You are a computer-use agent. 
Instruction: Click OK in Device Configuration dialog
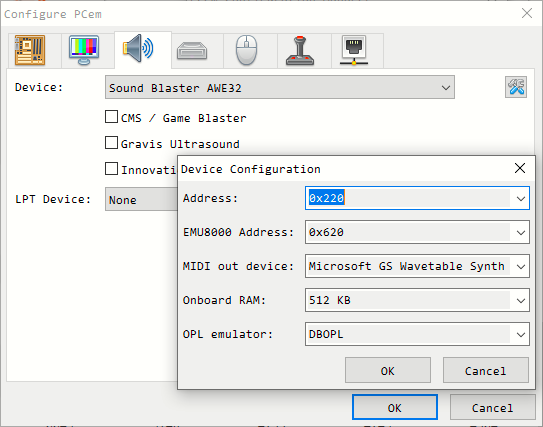(x=388, y=370)
